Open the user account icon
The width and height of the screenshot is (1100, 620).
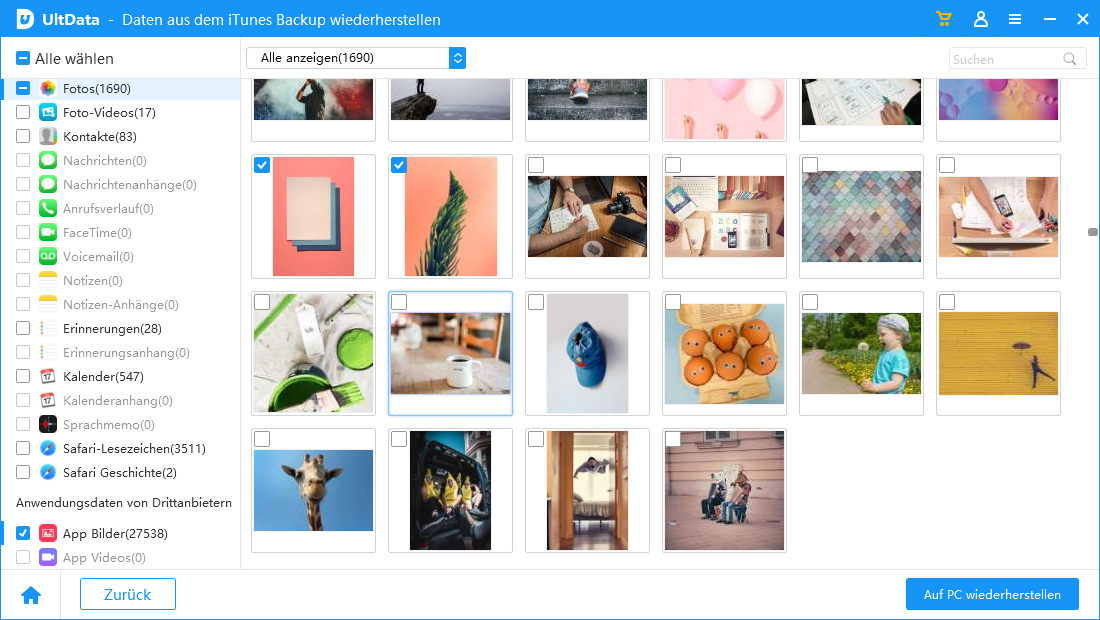click(981, 19)
